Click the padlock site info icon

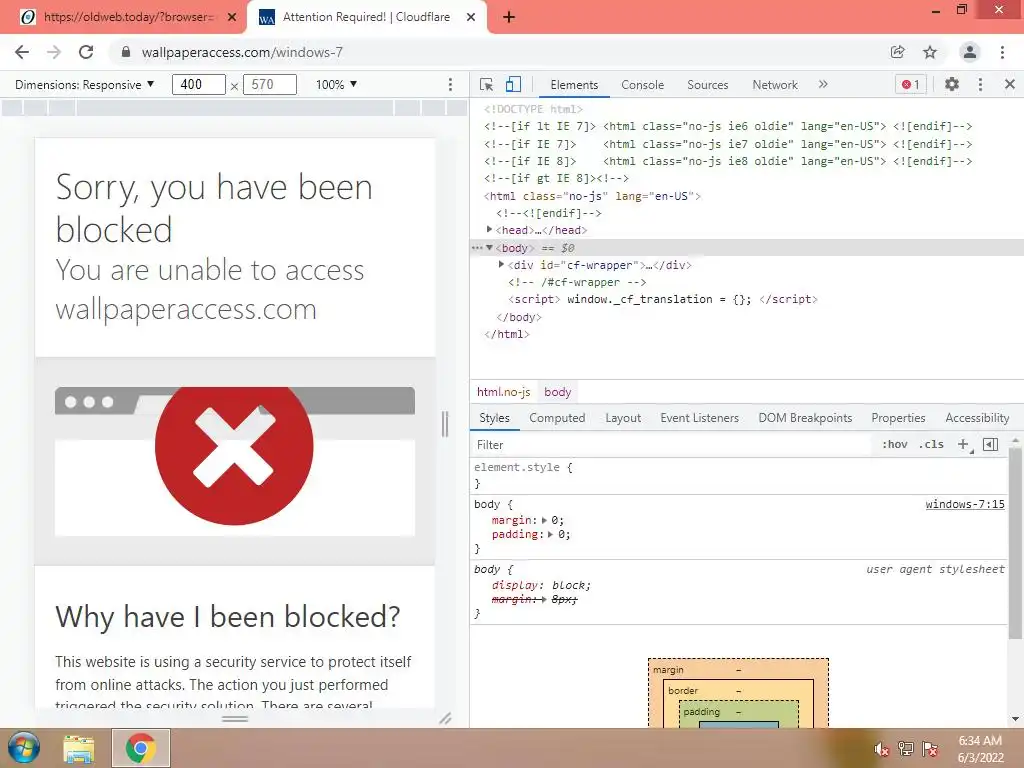[126, 52]
